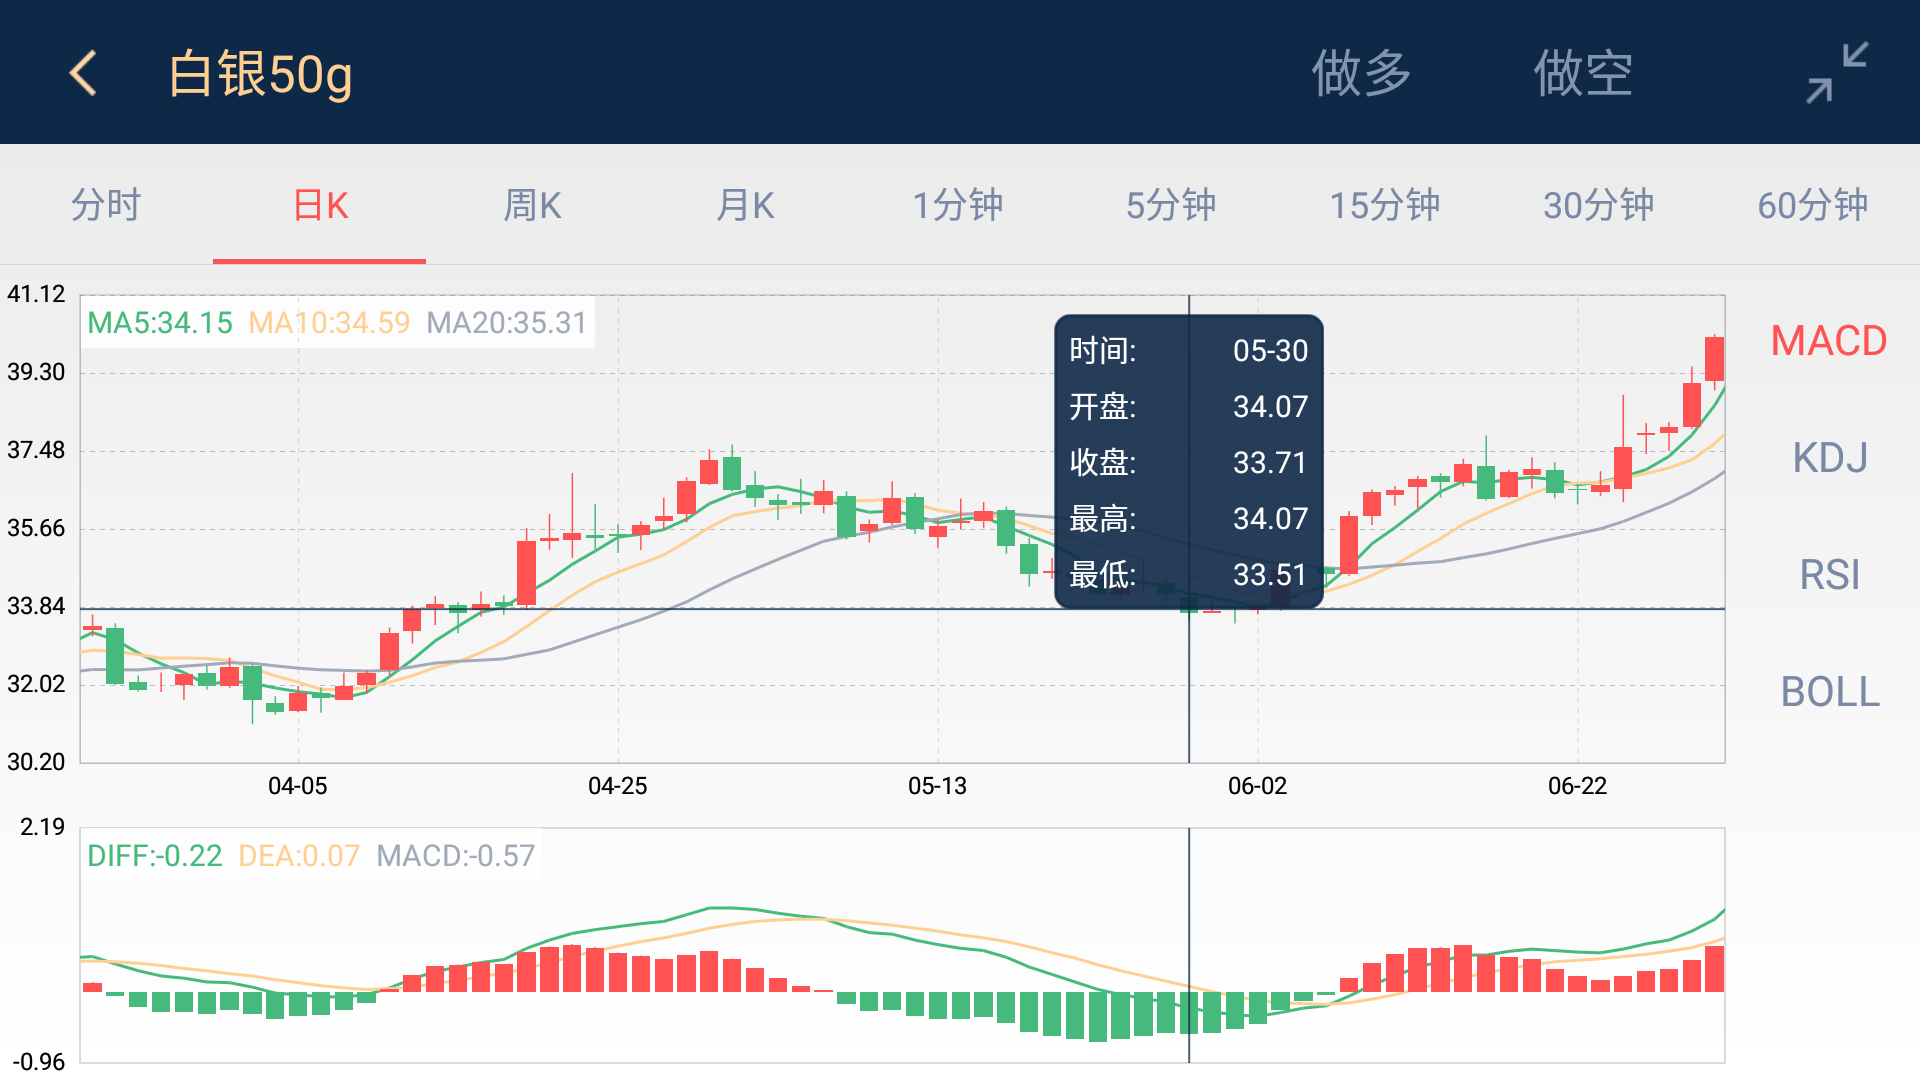Open the 做空 sell short button

coord(1584,73)
